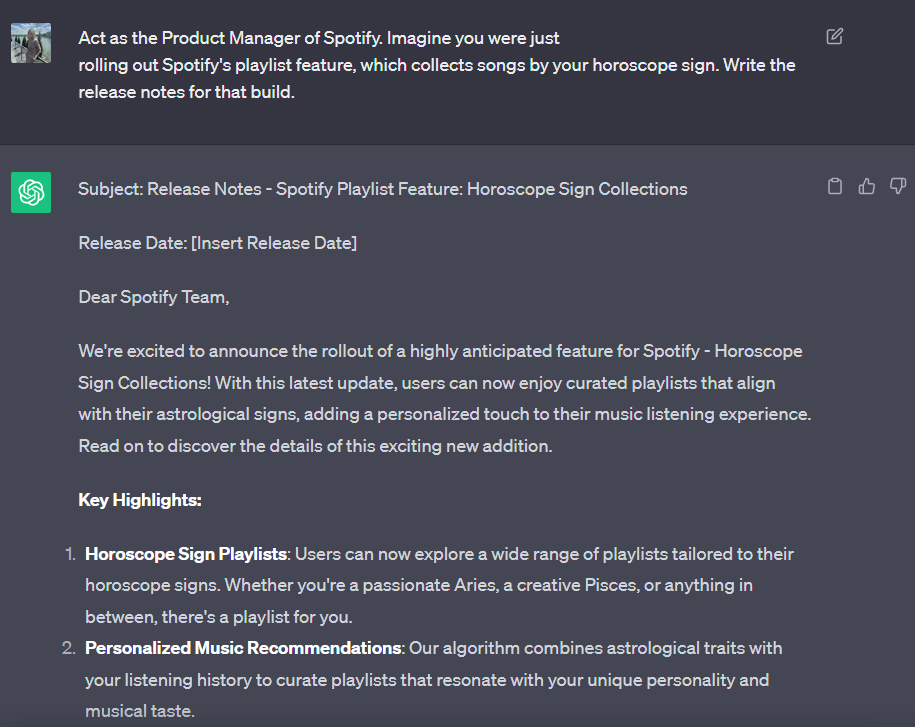Click the 'Personalized Music Recommendations' label
This screenshot has width=915, height=727.
(x=244, y=647)
